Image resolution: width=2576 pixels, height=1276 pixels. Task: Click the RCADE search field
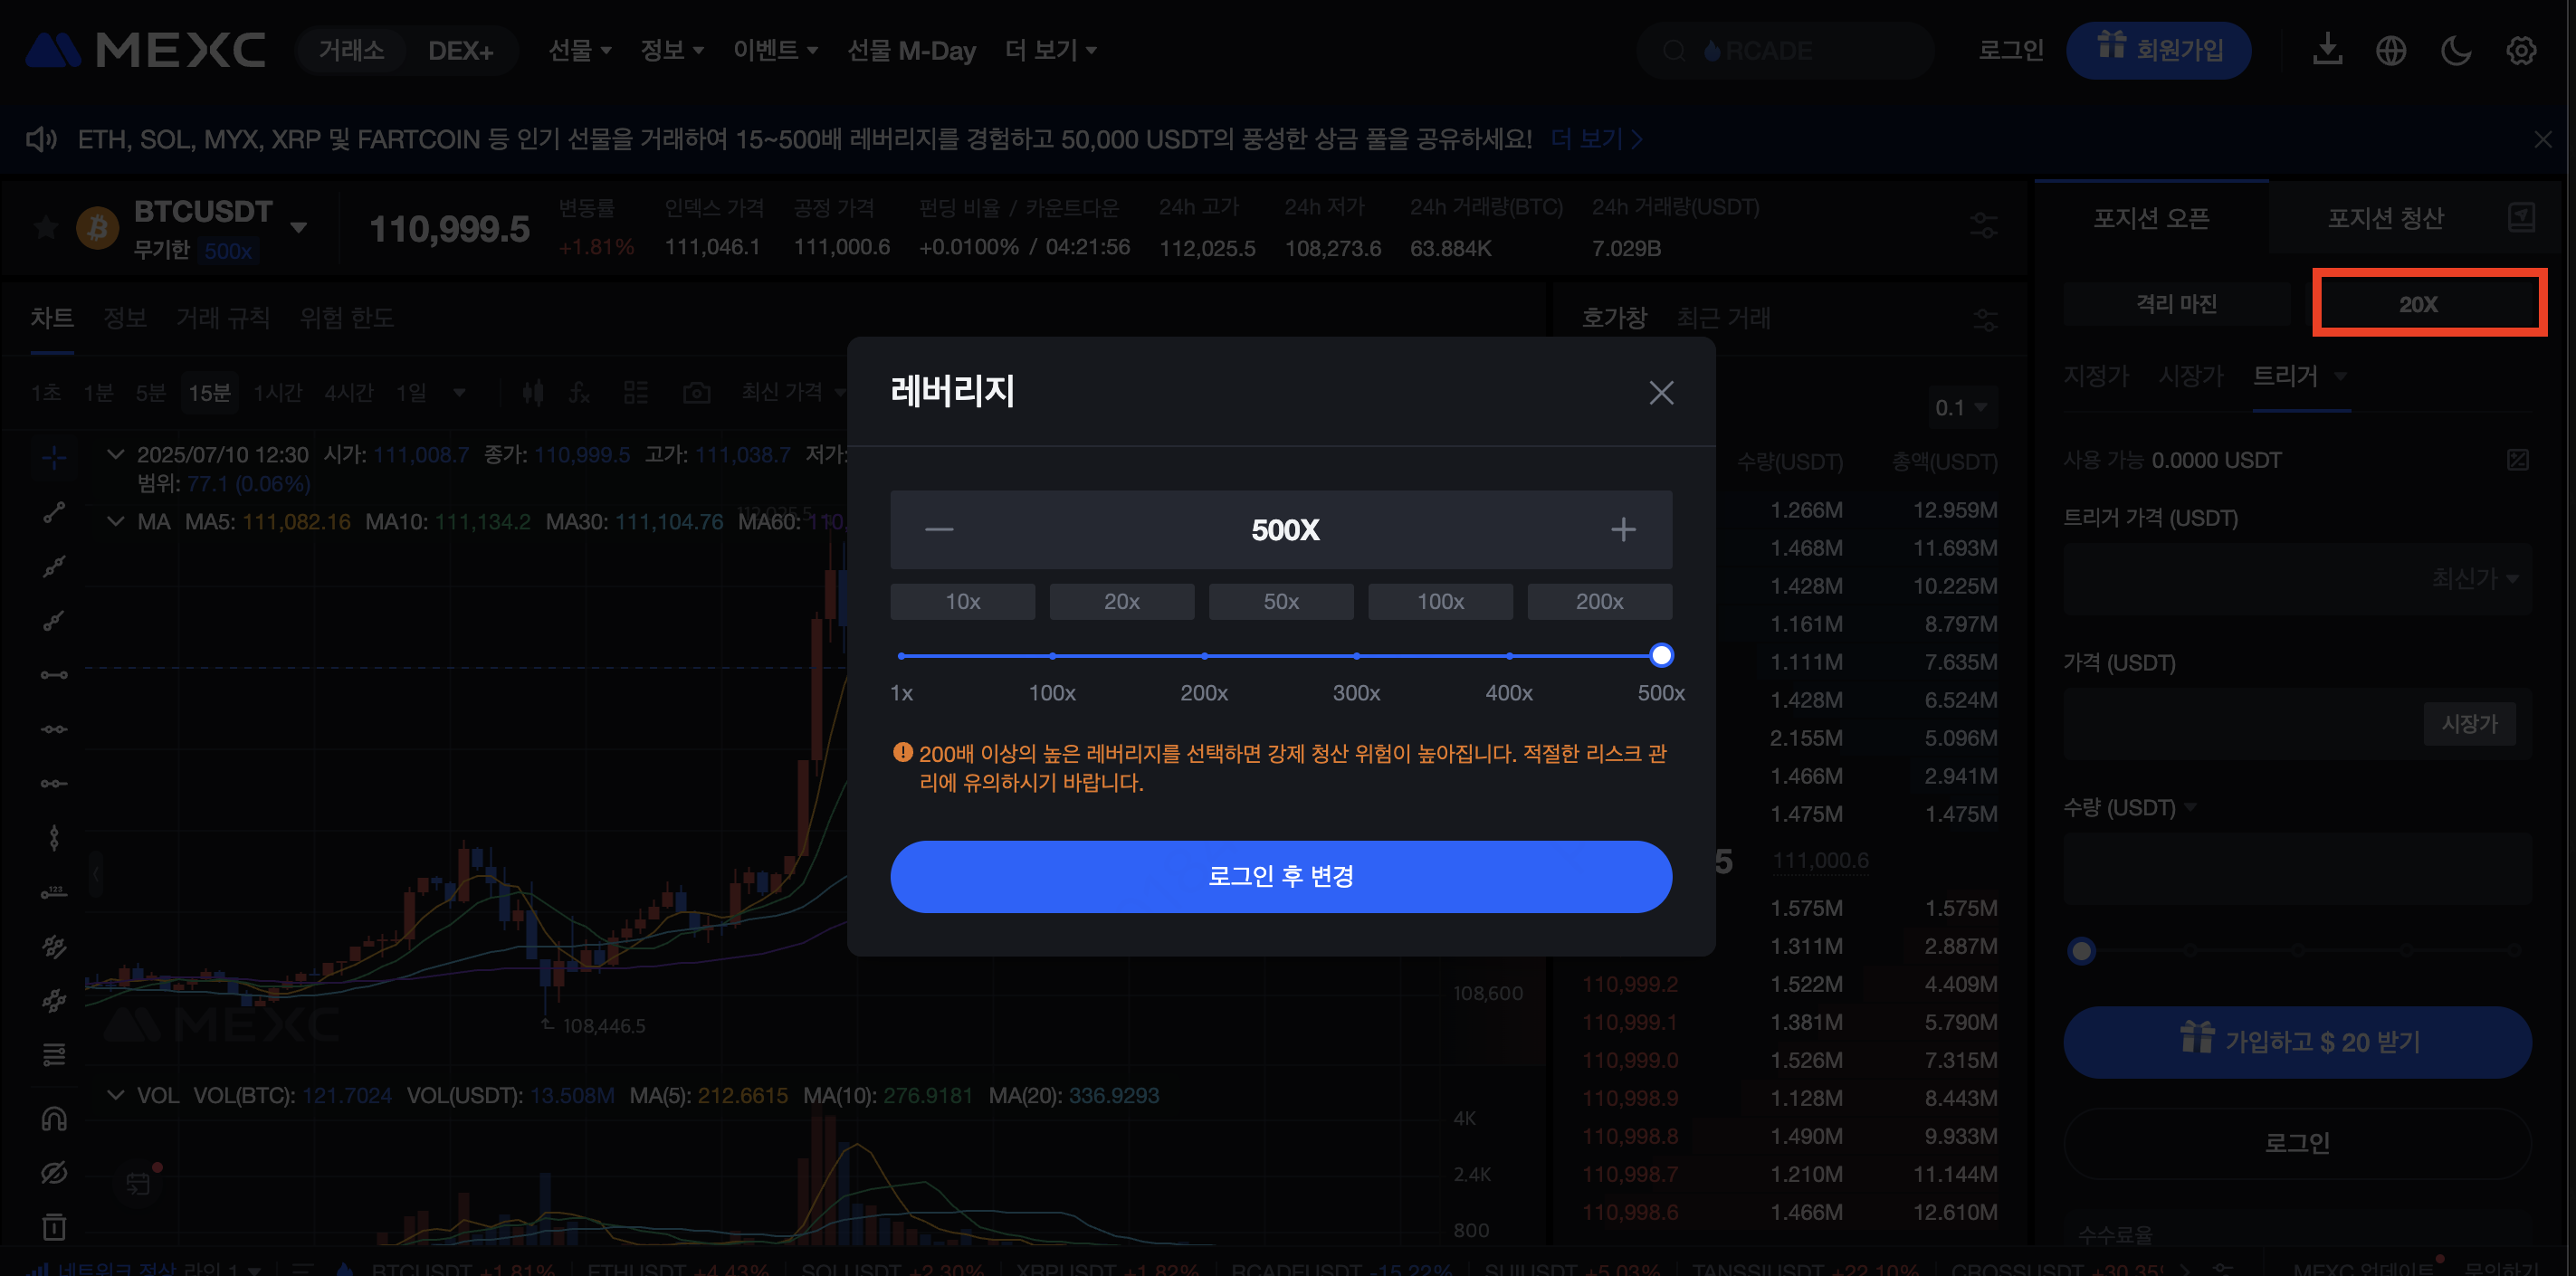(1785, 50)
